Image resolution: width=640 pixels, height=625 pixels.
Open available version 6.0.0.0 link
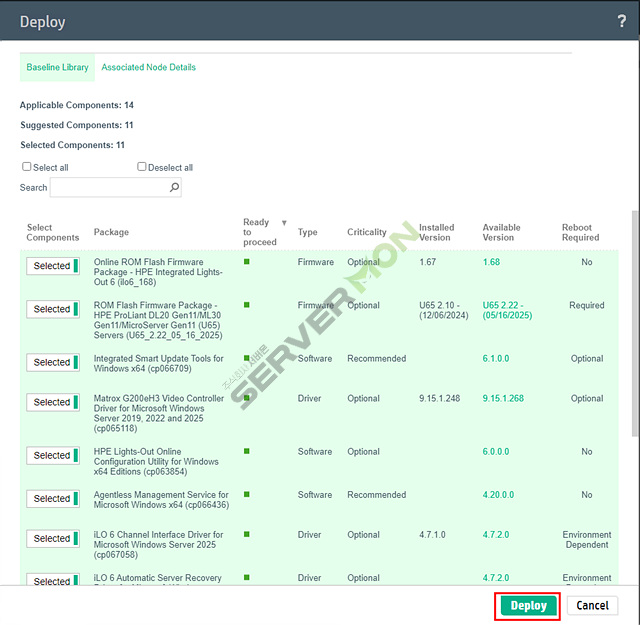(x=496, y=452)
